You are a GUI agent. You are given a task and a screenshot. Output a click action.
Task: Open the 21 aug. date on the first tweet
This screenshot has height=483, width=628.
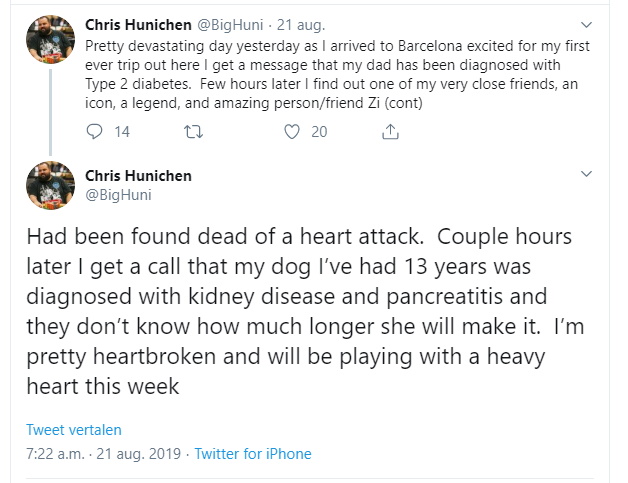[301, 25]
